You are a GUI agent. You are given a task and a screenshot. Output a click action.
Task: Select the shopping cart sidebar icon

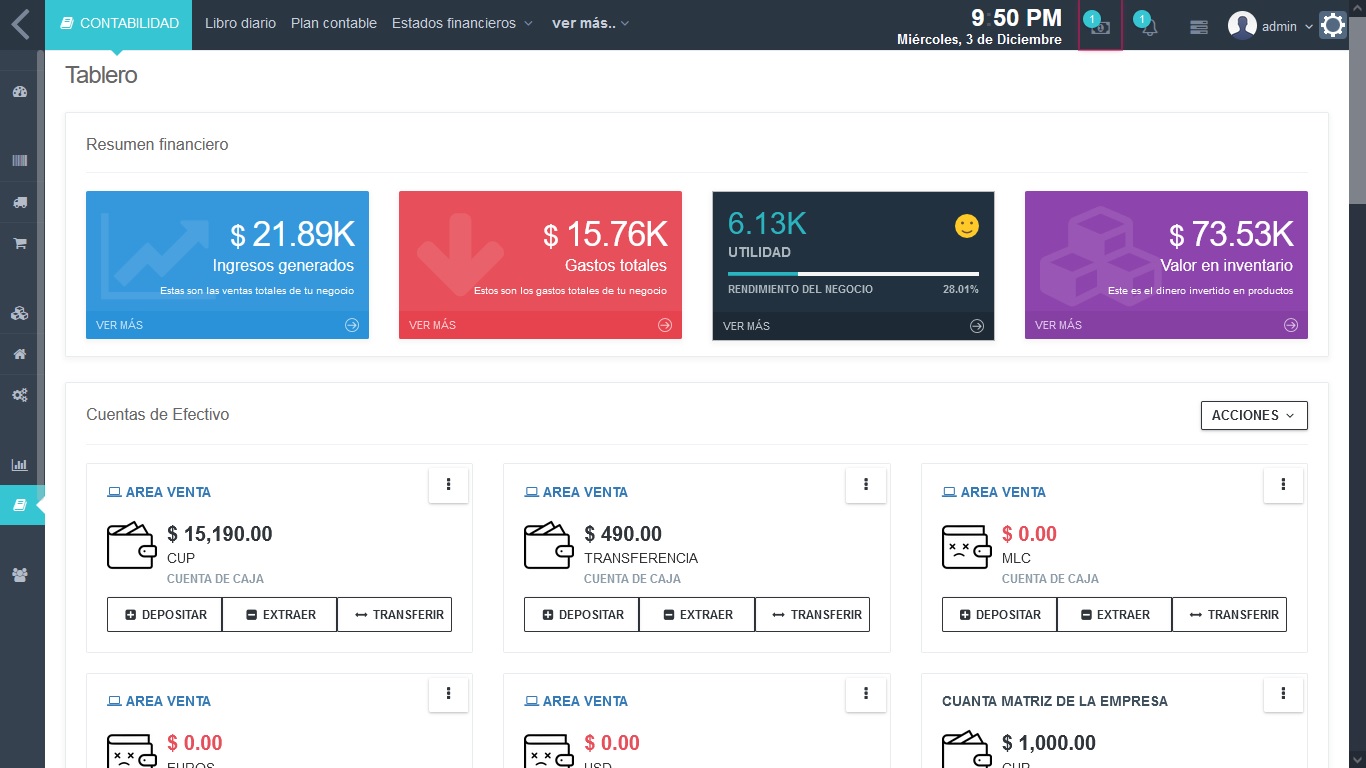click(19, 243)
